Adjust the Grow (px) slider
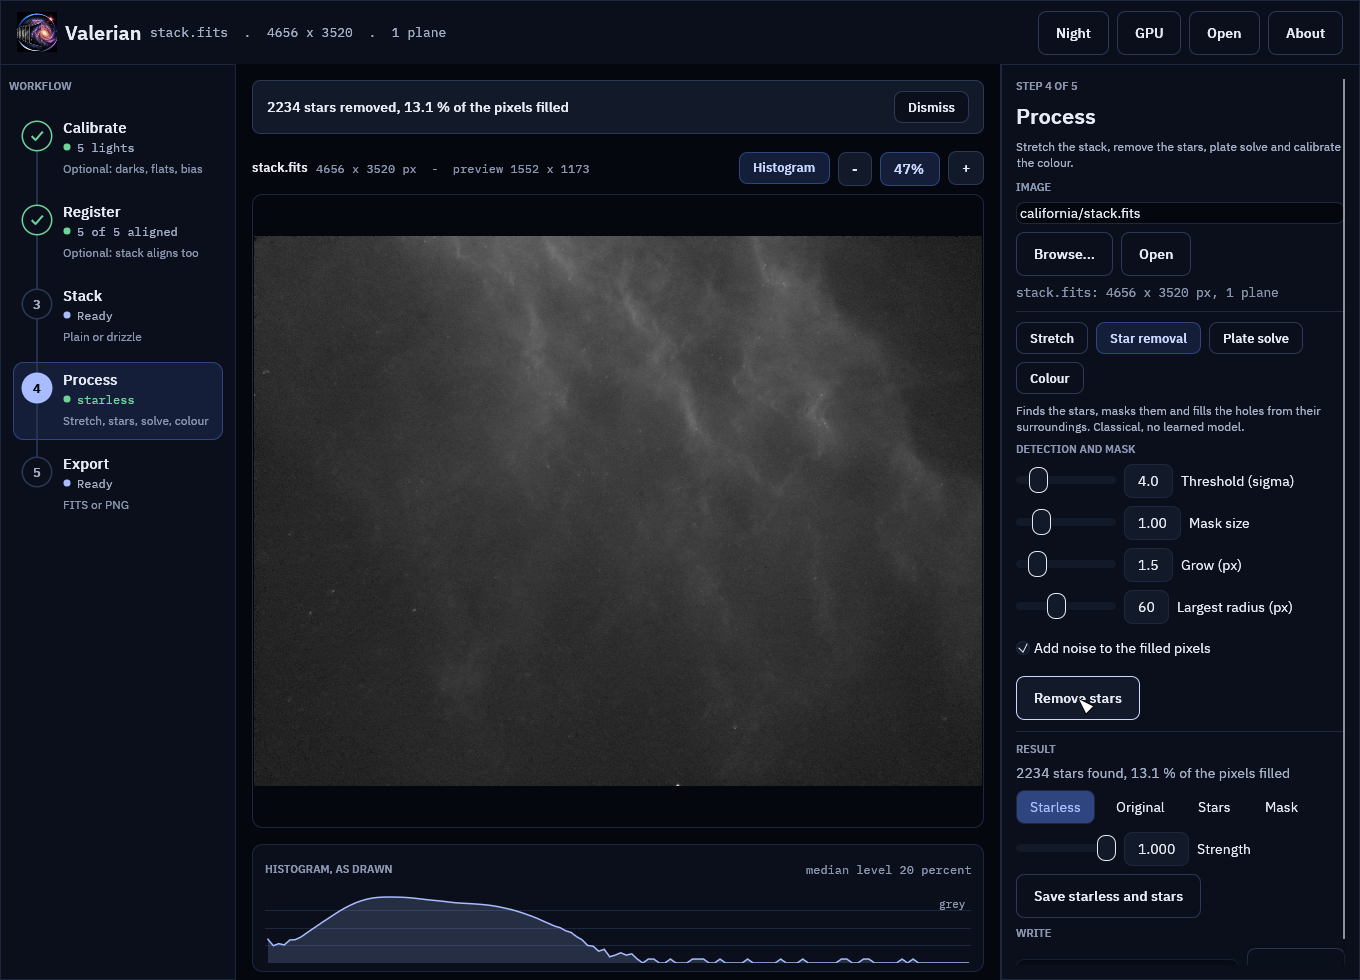Viewport: 1360px width, 980px height. [x=1066, y=564]
